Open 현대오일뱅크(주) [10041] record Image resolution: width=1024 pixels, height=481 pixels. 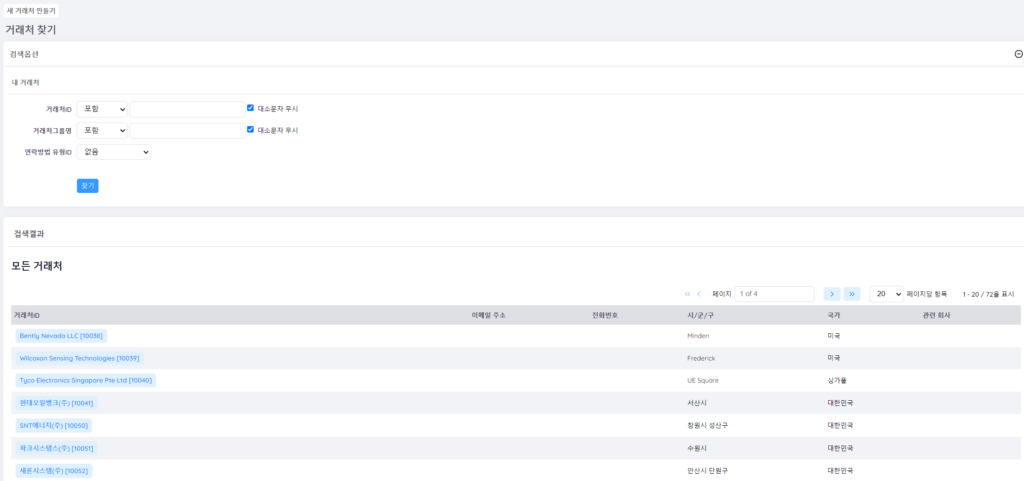pyautogui.click(x=56, y=403)
